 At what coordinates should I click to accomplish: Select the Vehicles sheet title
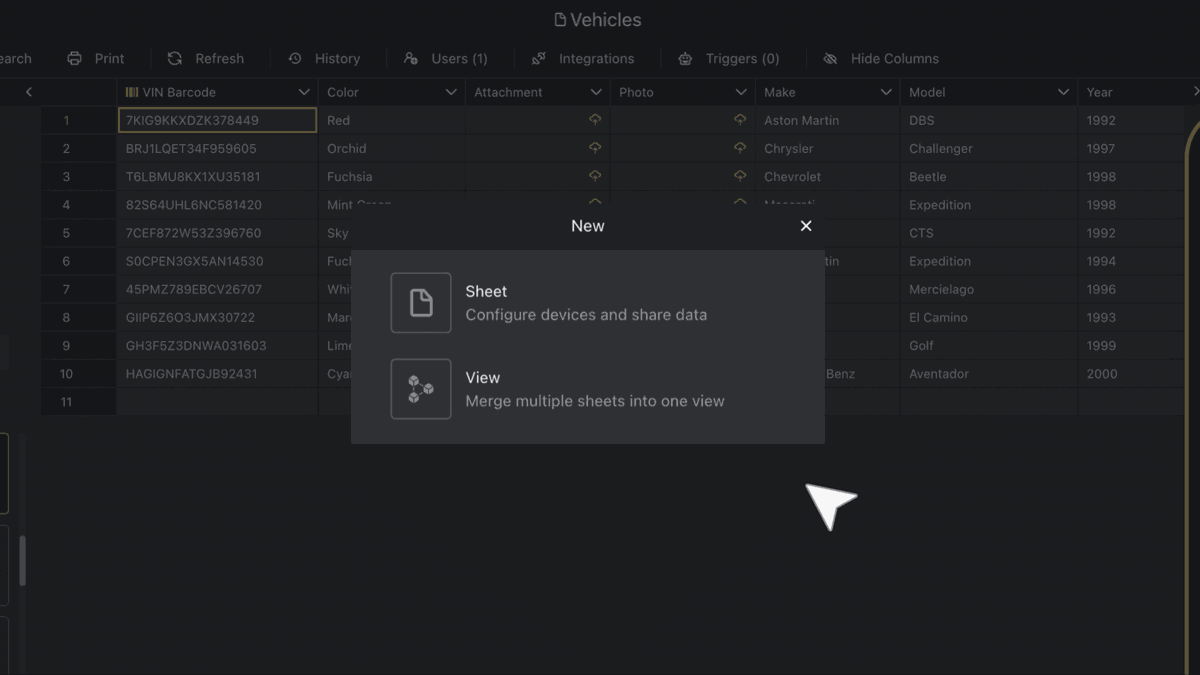pyautogui.click(x=597, y=19)
